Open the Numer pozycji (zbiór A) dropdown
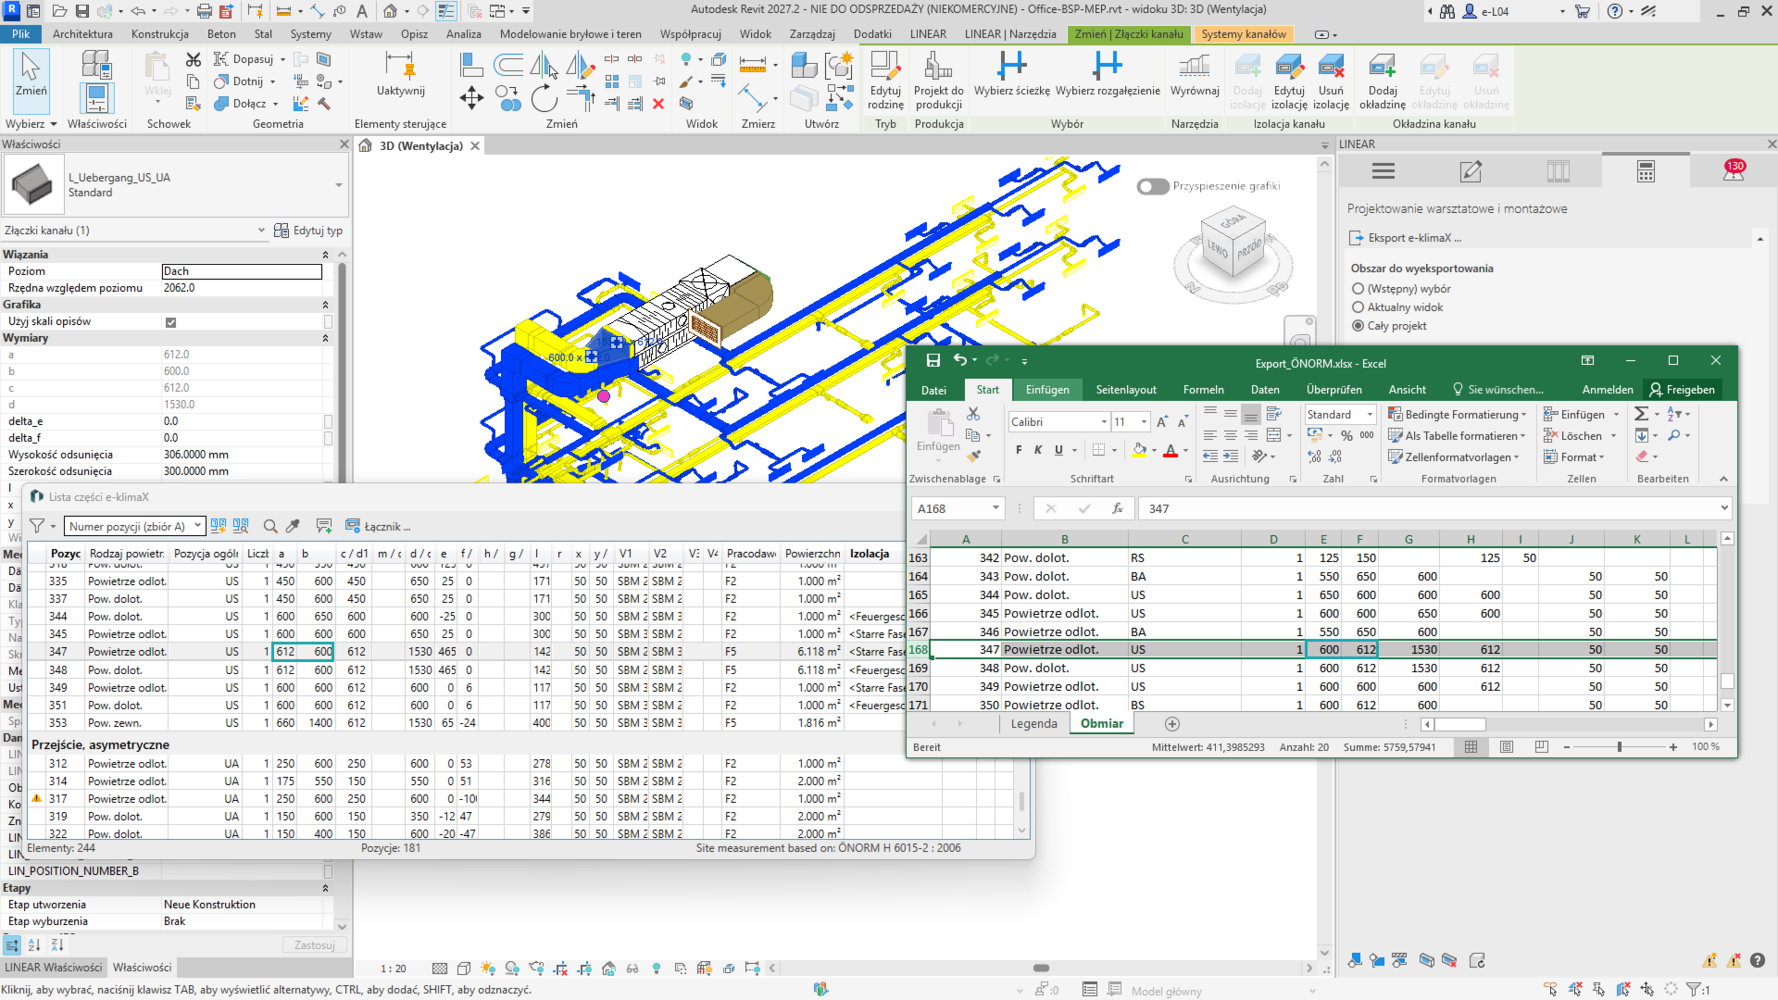 (x=134, y=526)
